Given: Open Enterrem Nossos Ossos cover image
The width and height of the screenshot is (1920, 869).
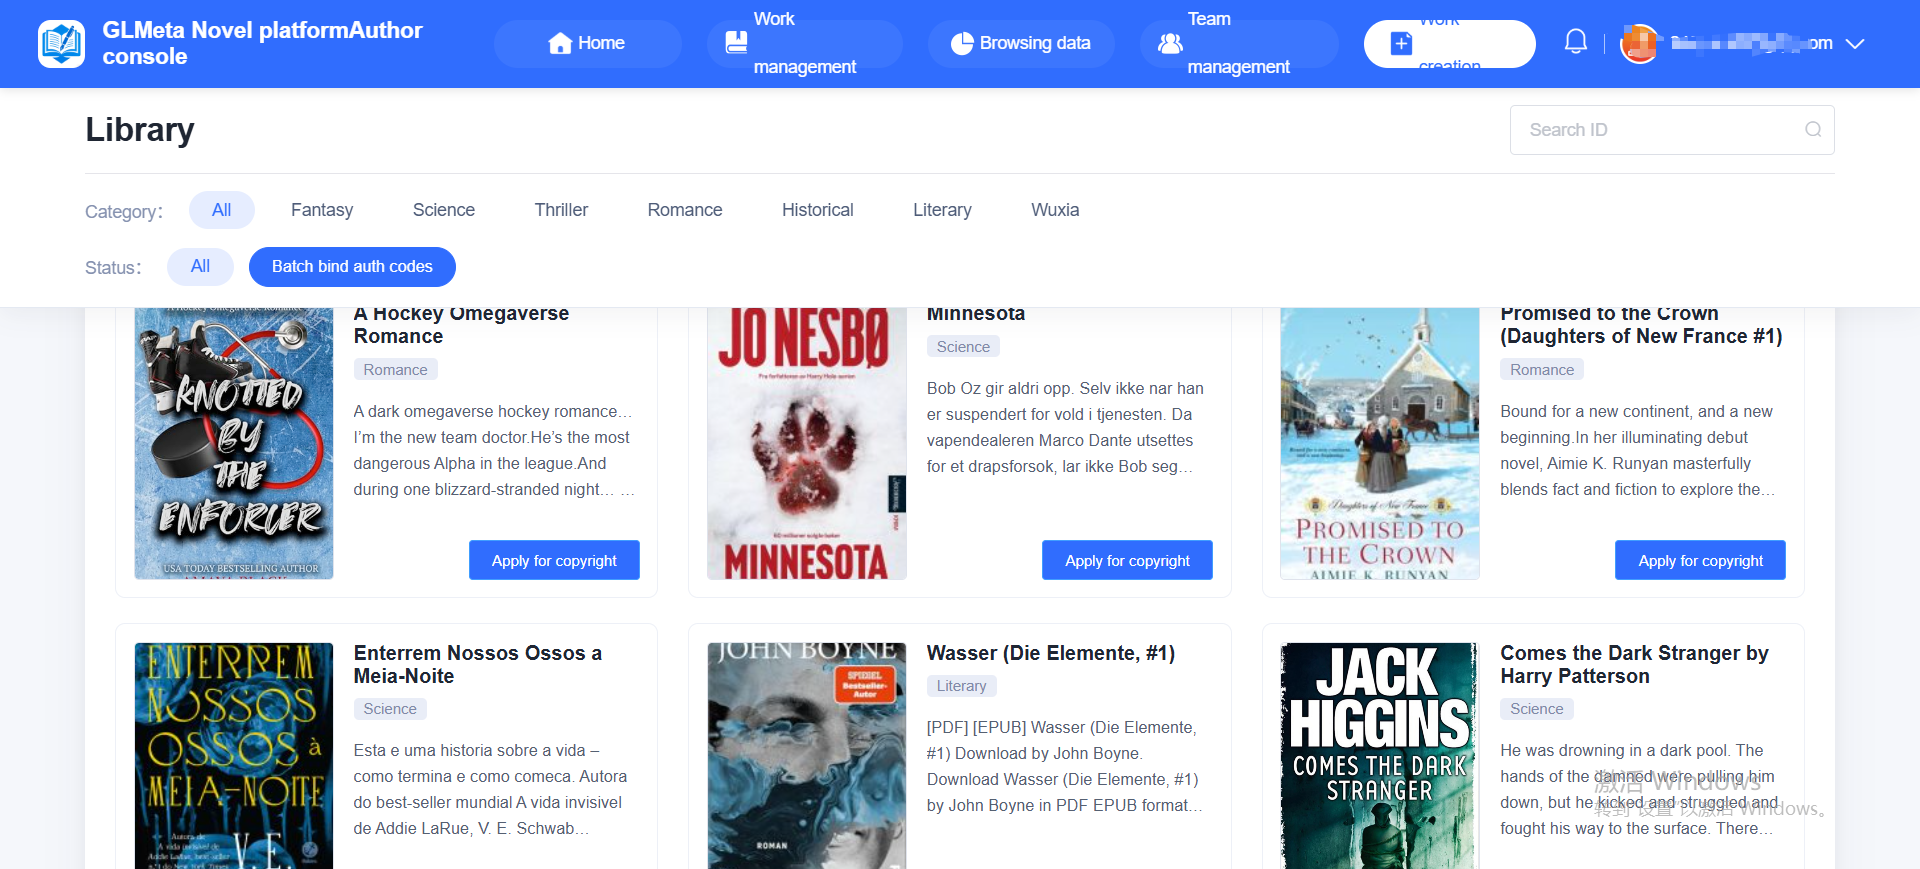Looking at the screenshot, I should [234, 756].
